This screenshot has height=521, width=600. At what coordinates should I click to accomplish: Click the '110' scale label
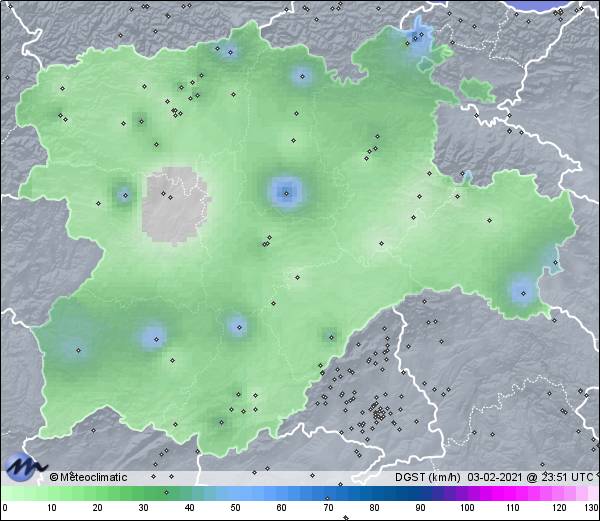click(513, 508)
